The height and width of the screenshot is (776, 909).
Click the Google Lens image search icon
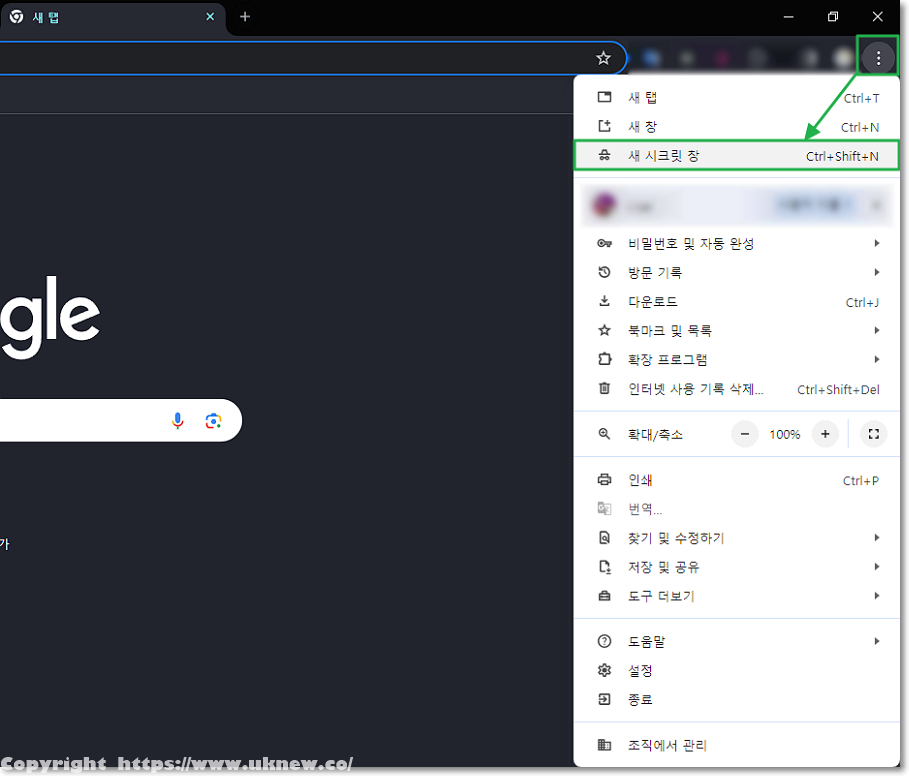(x=213, y=421)
